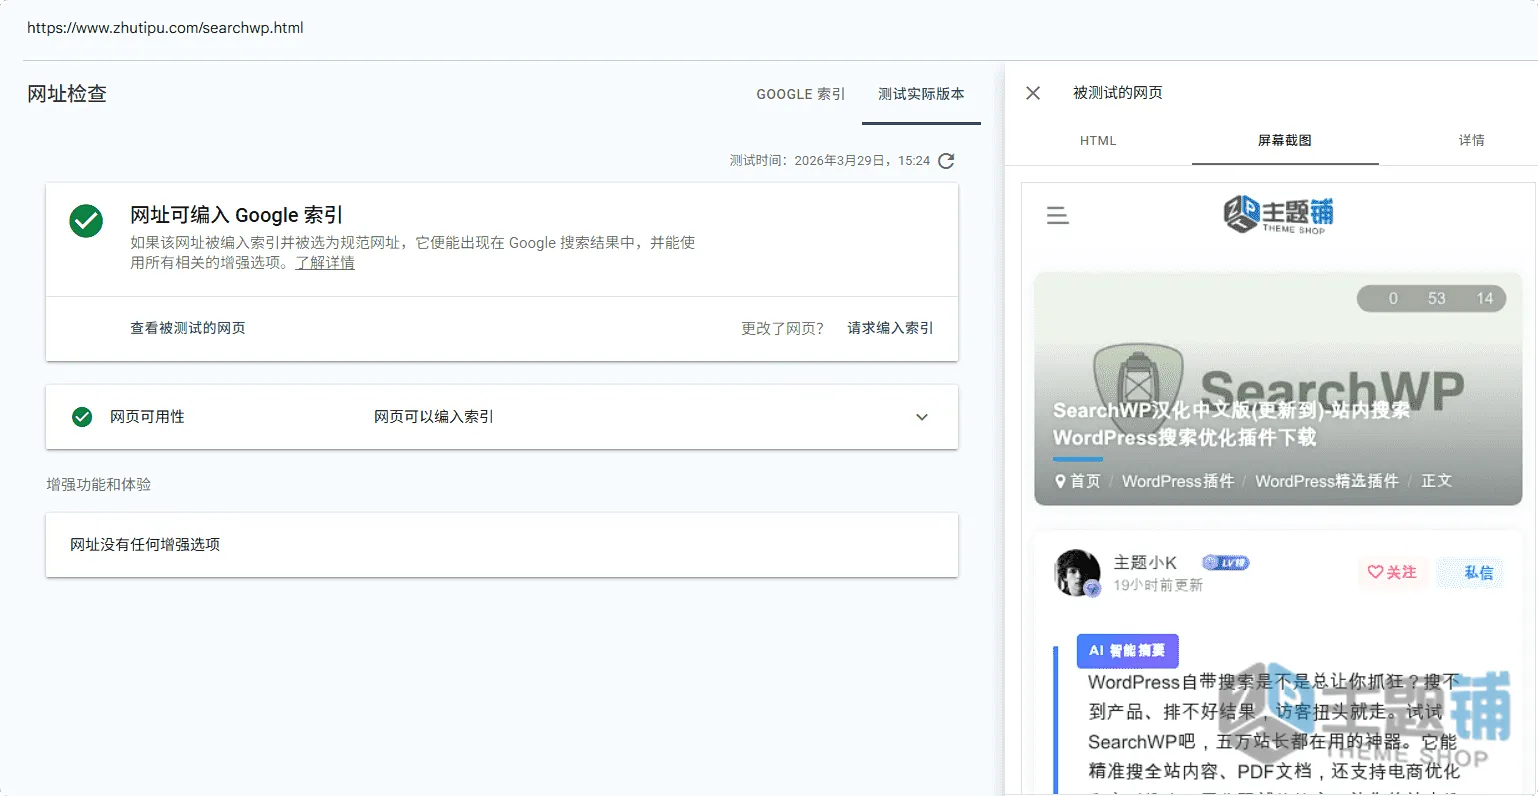Click green check icon beside 网址可编入 Google 索引
Viewport: 1538px width, 796px height.
pyautogui.click(x=86, y=221)
